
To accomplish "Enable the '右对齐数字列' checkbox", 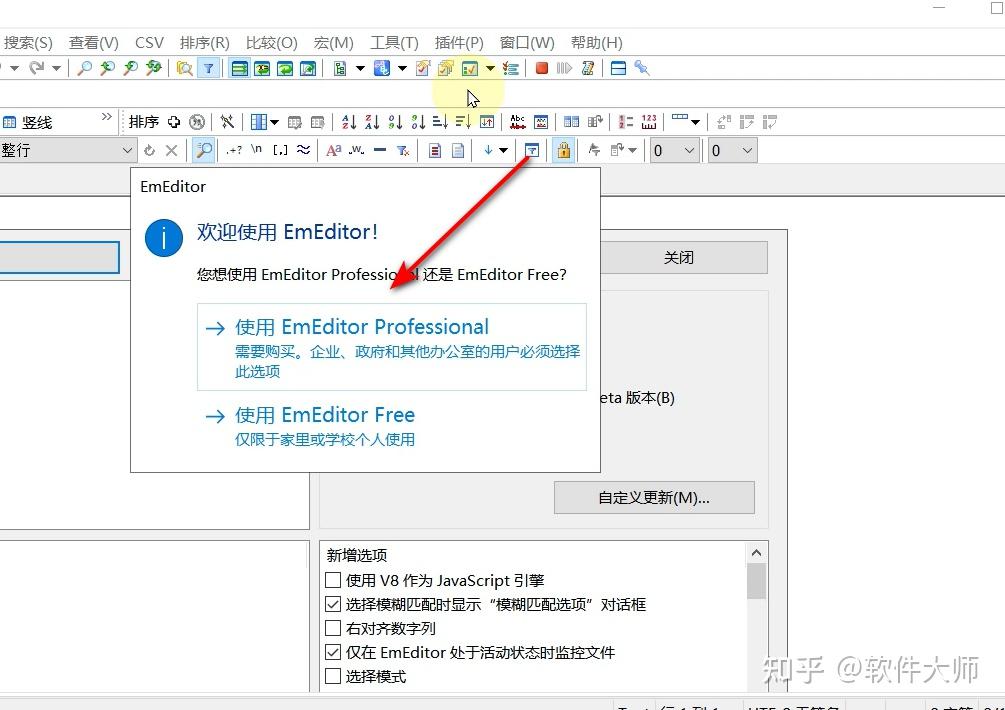I will click(x=333, y=628).
